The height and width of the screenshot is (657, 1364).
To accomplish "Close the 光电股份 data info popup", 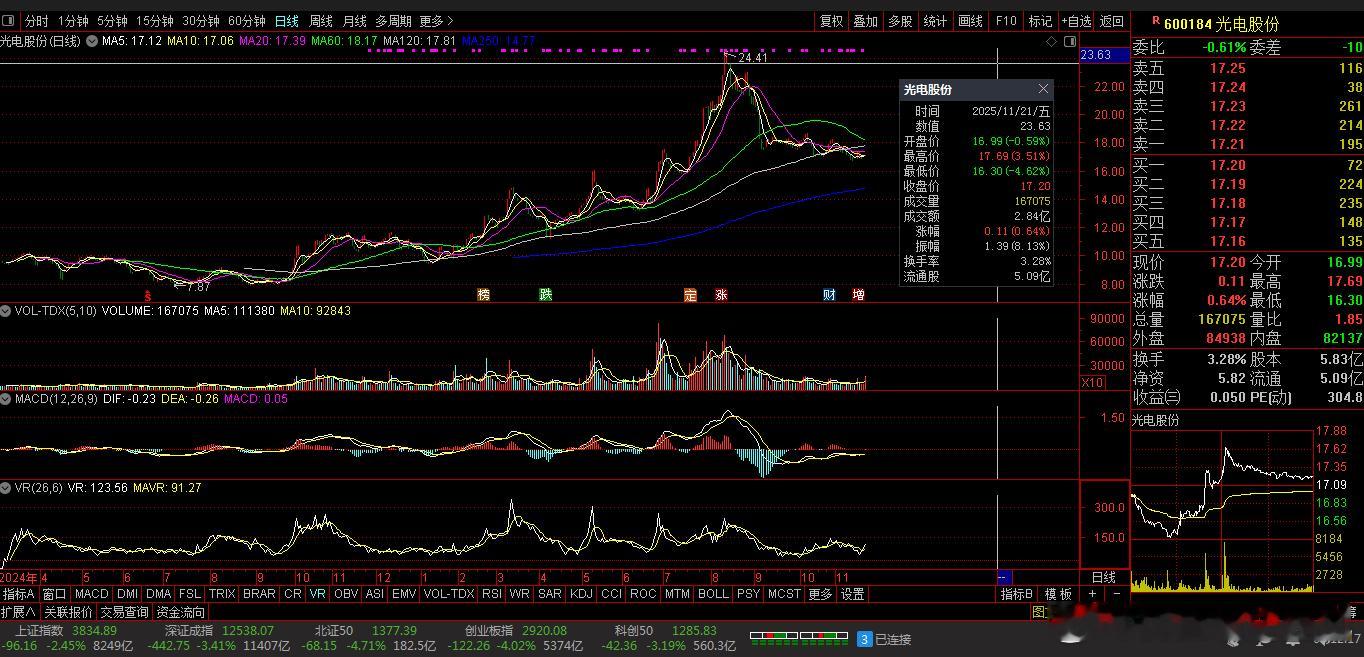I will 1043,90.
